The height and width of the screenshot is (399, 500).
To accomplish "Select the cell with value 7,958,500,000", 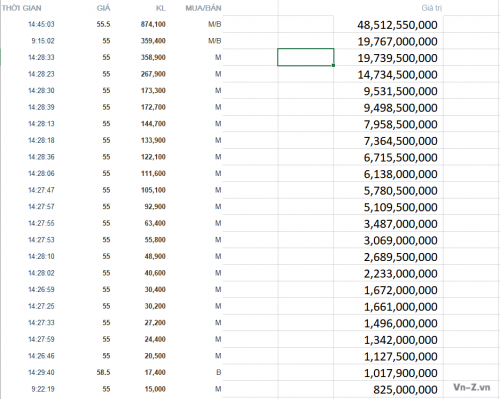I will [389, 124].
